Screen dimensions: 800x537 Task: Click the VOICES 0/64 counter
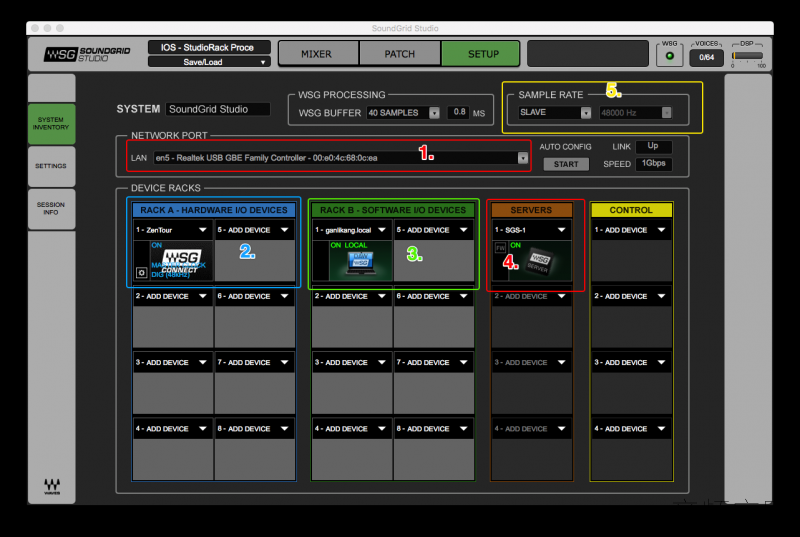[x=707, y=57]
